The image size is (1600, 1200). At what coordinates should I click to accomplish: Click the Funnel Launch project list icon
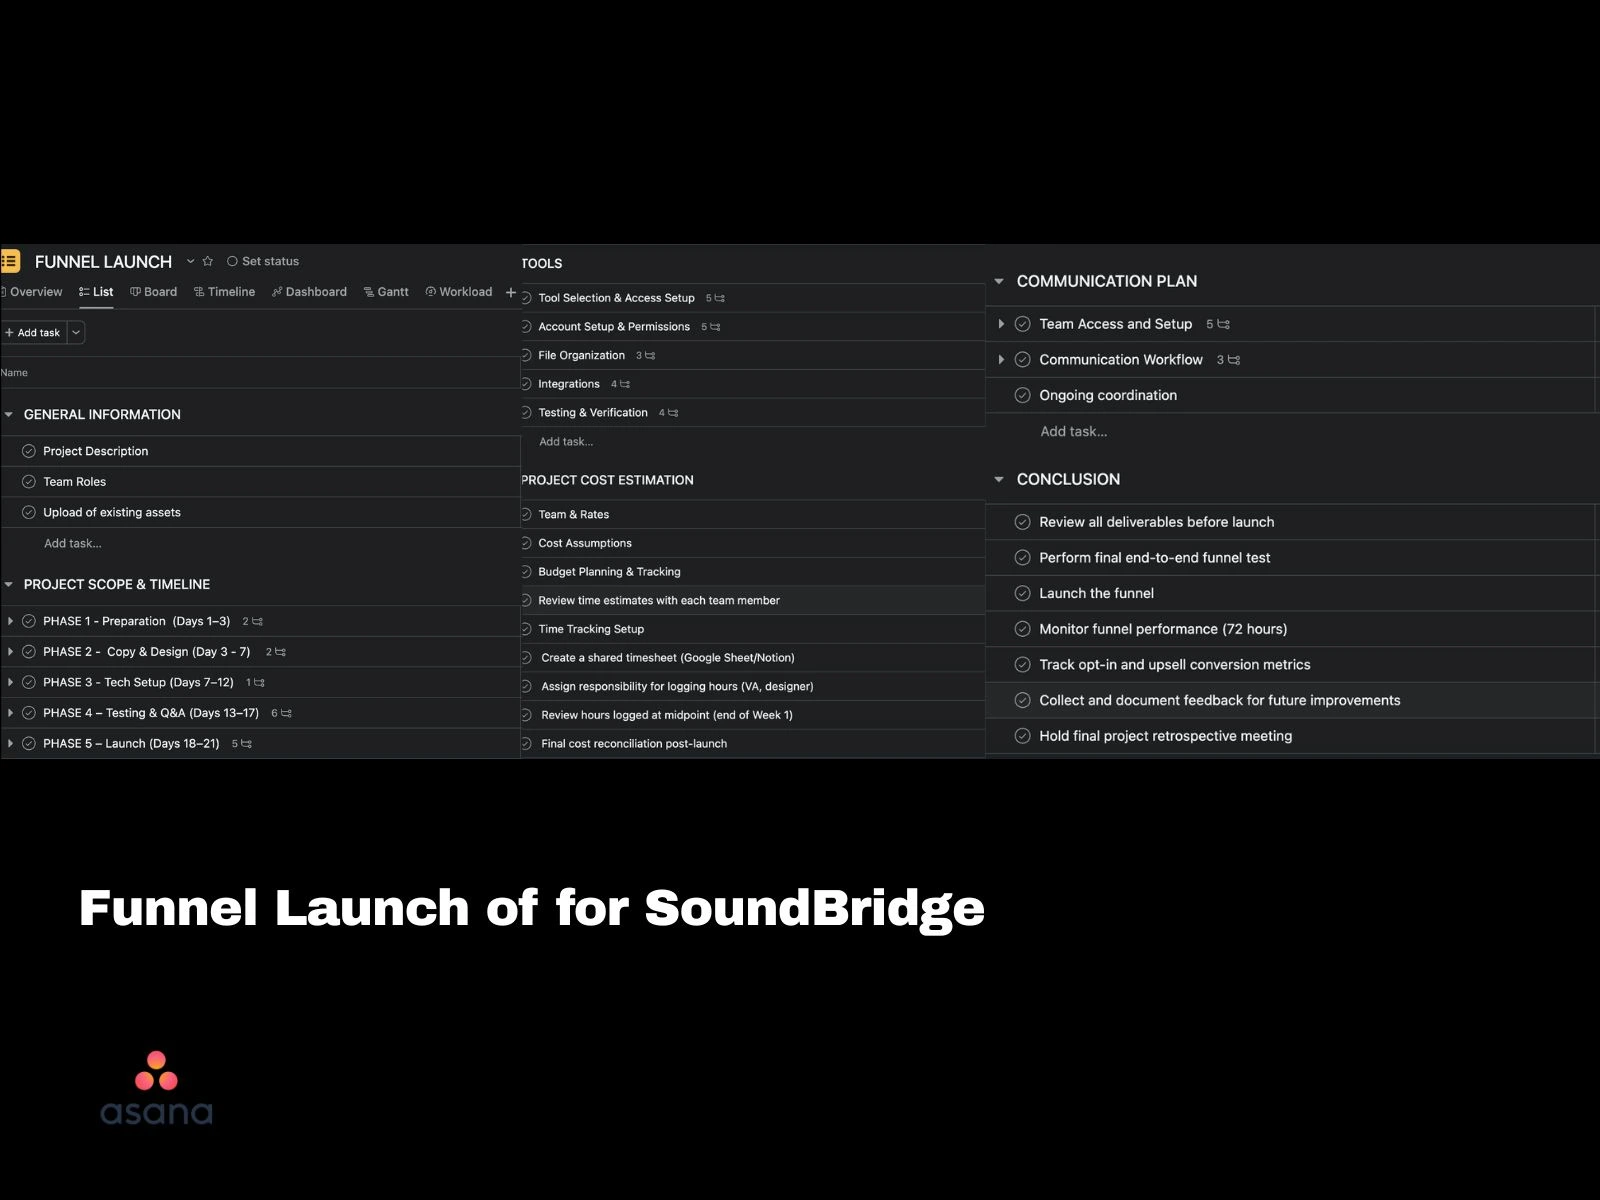pos(10,261)
